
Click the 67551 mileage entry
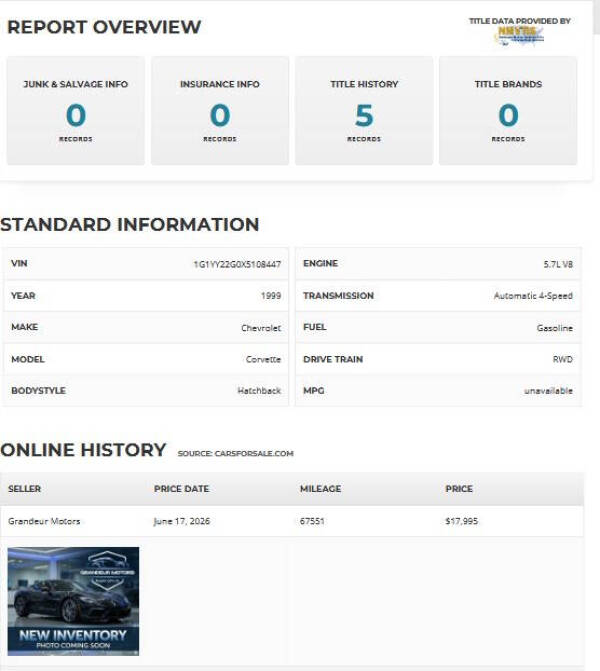312,521
